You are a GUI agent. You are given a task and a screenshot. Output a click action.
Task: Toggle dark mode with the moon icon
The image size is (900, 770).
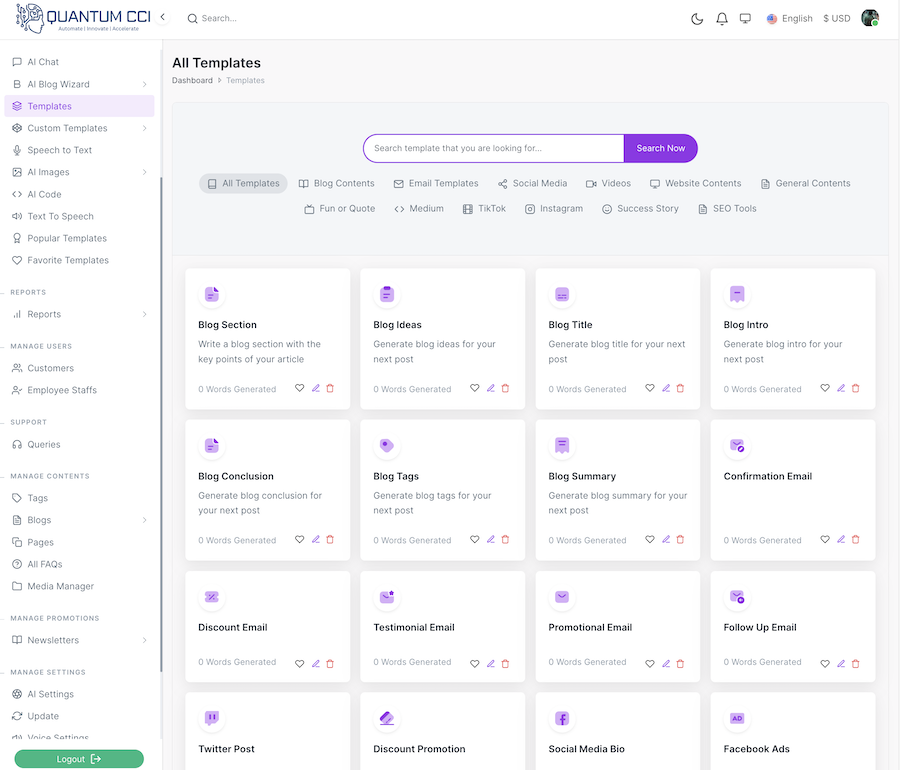click(x=697, y=18)
